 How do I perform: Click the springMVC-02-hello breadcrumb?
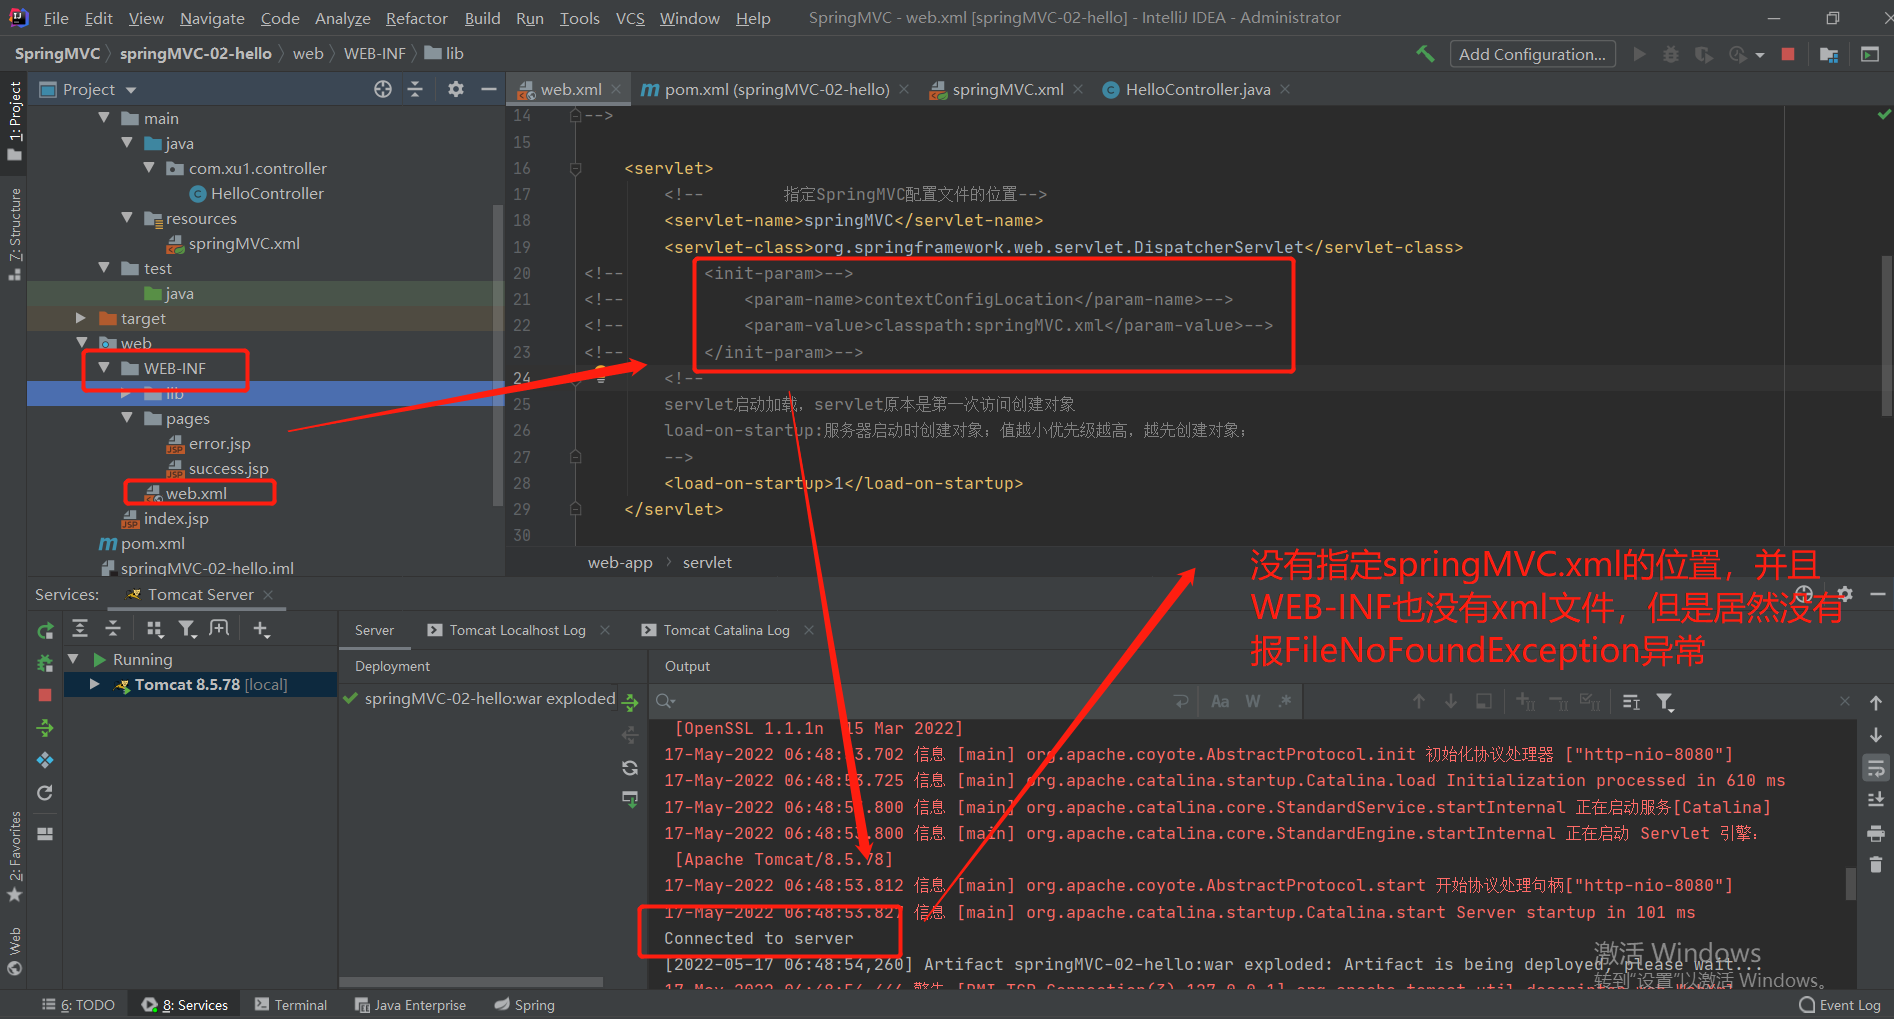tap(195, 53)
